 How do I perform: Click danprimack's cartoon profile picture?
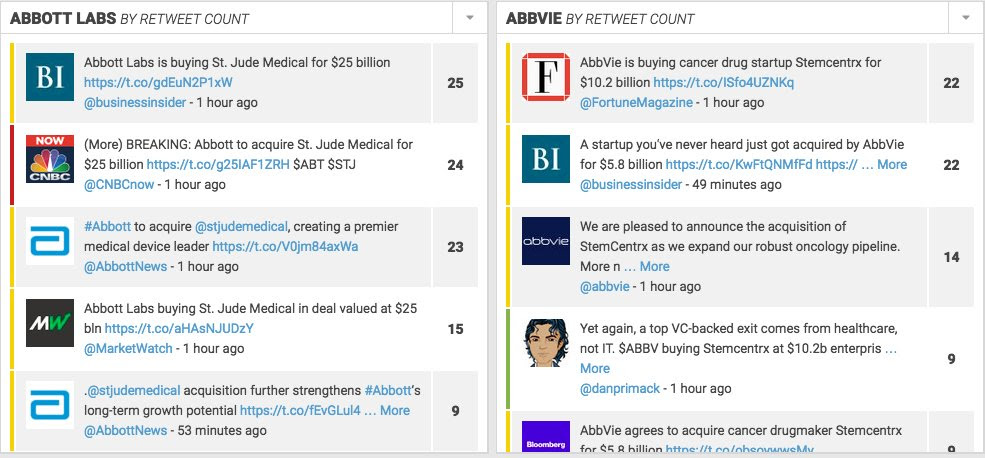(x=546, y=343)
